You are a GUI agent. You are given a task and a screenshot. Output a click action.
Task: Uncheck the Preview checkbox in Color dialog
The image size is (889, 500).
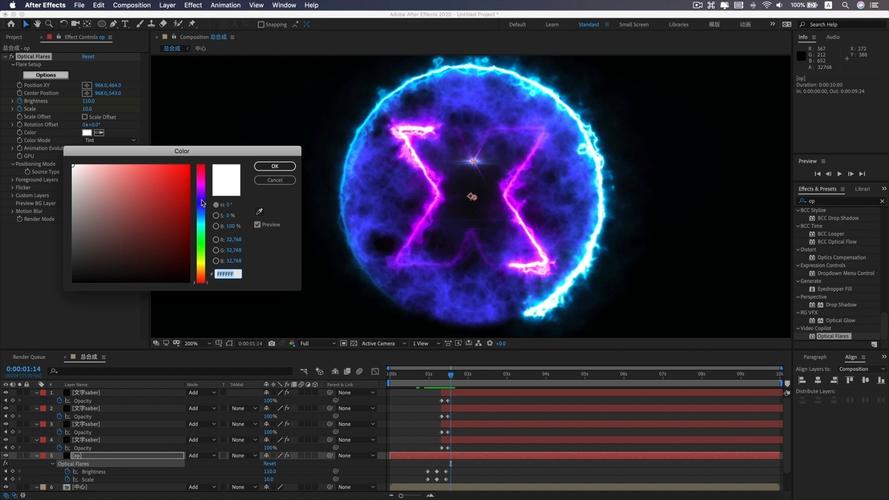tap(257, 224)
